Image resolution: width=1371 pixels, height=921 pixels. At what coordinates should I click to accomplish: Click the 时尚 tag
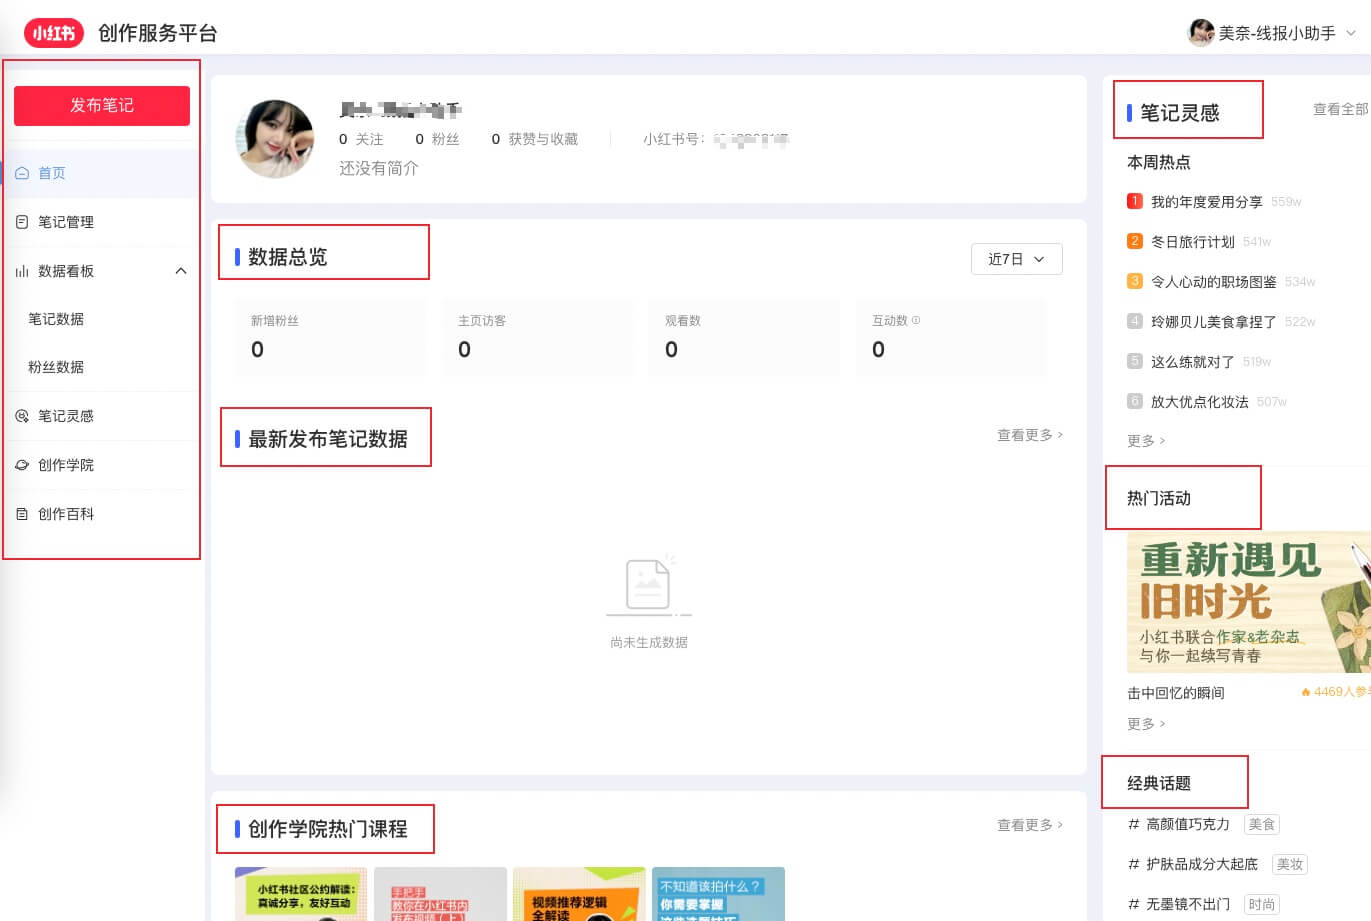coord(1262,904)
